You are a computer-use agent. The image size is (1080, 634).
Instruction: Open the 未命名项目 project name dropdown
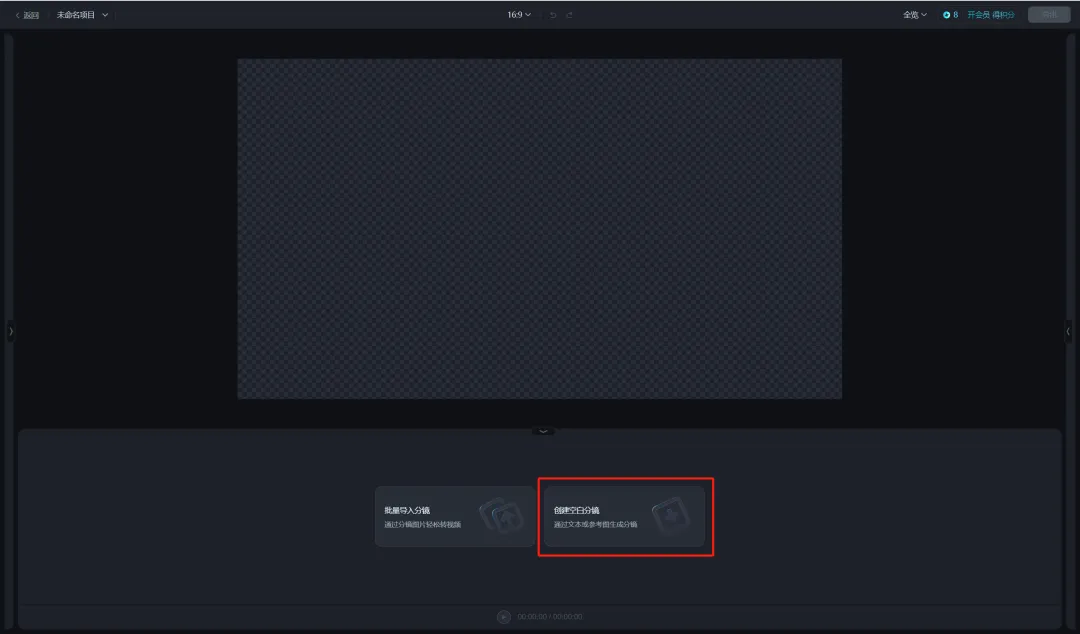(x=82, y=15)
